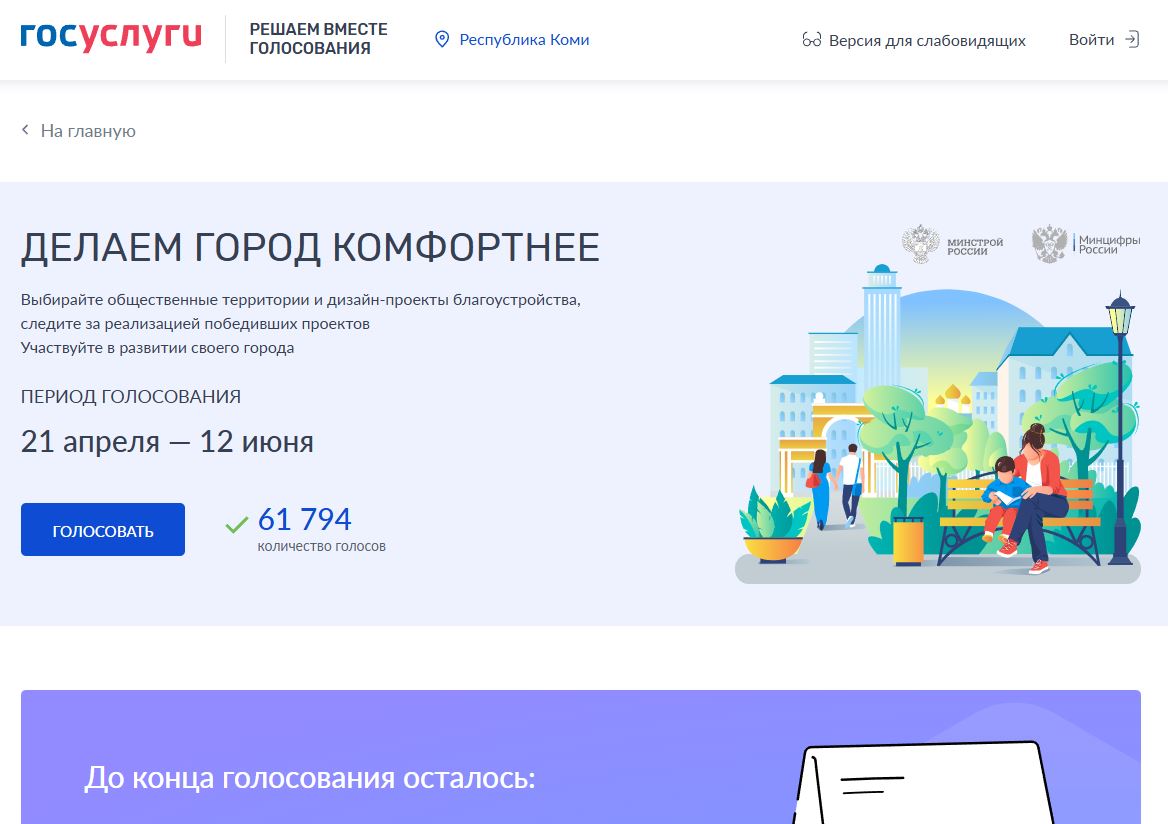1168x824 pixels.
Task: Open the Войти sign-in link
Action: (1090, 40)
